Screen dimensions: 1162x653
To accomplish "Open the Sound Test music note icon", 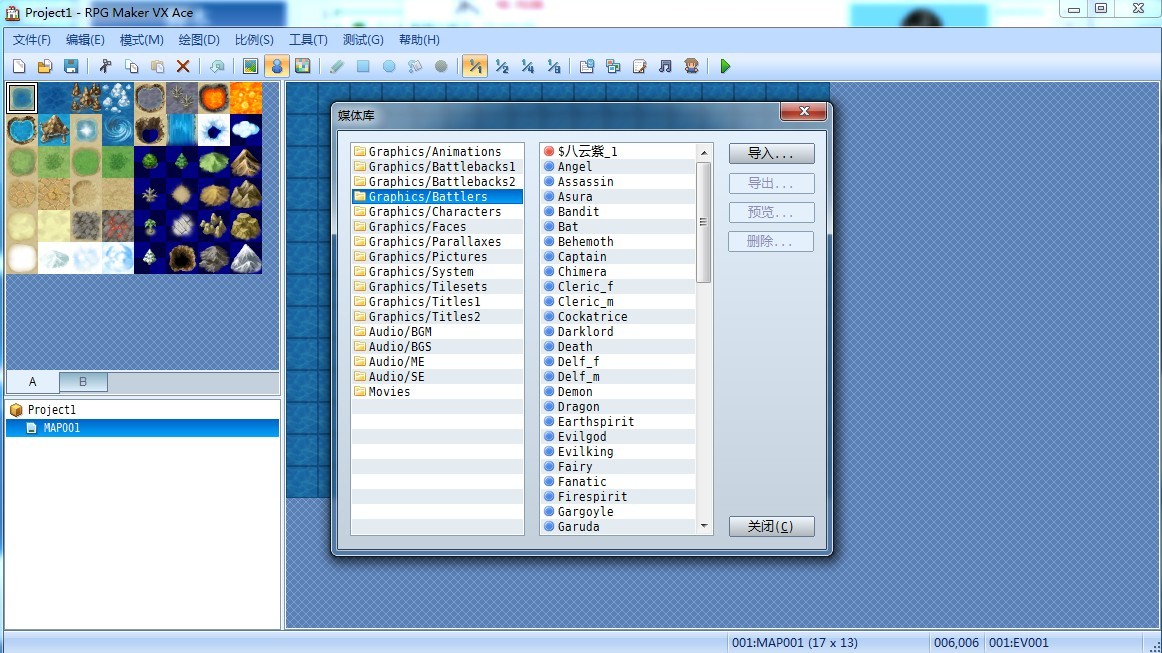I will pos(665,67).
